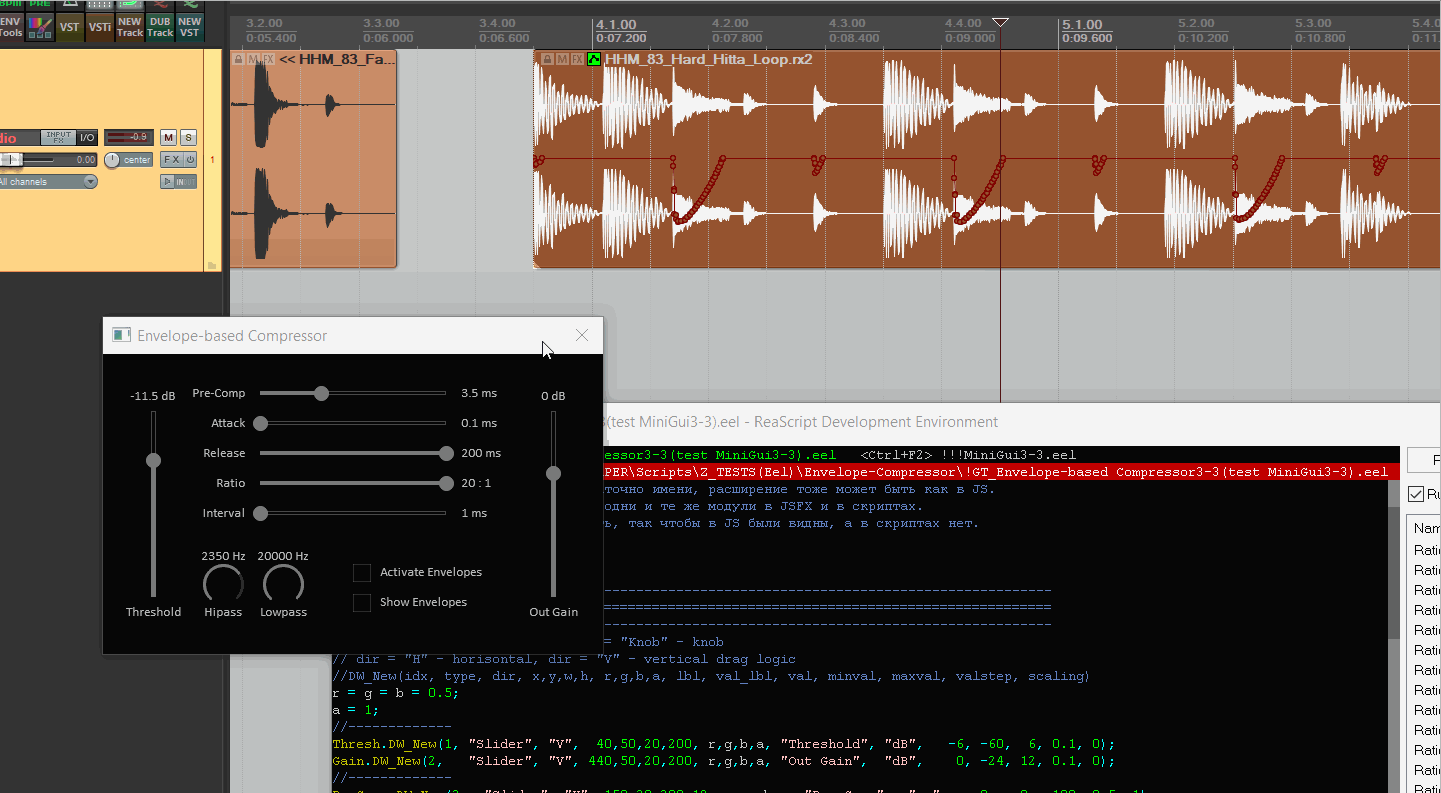Image resolution: width=1441 pixels, height=793 pixels.
Task: Click the Out Gain vertical slider handle
Action: (553, 473)
